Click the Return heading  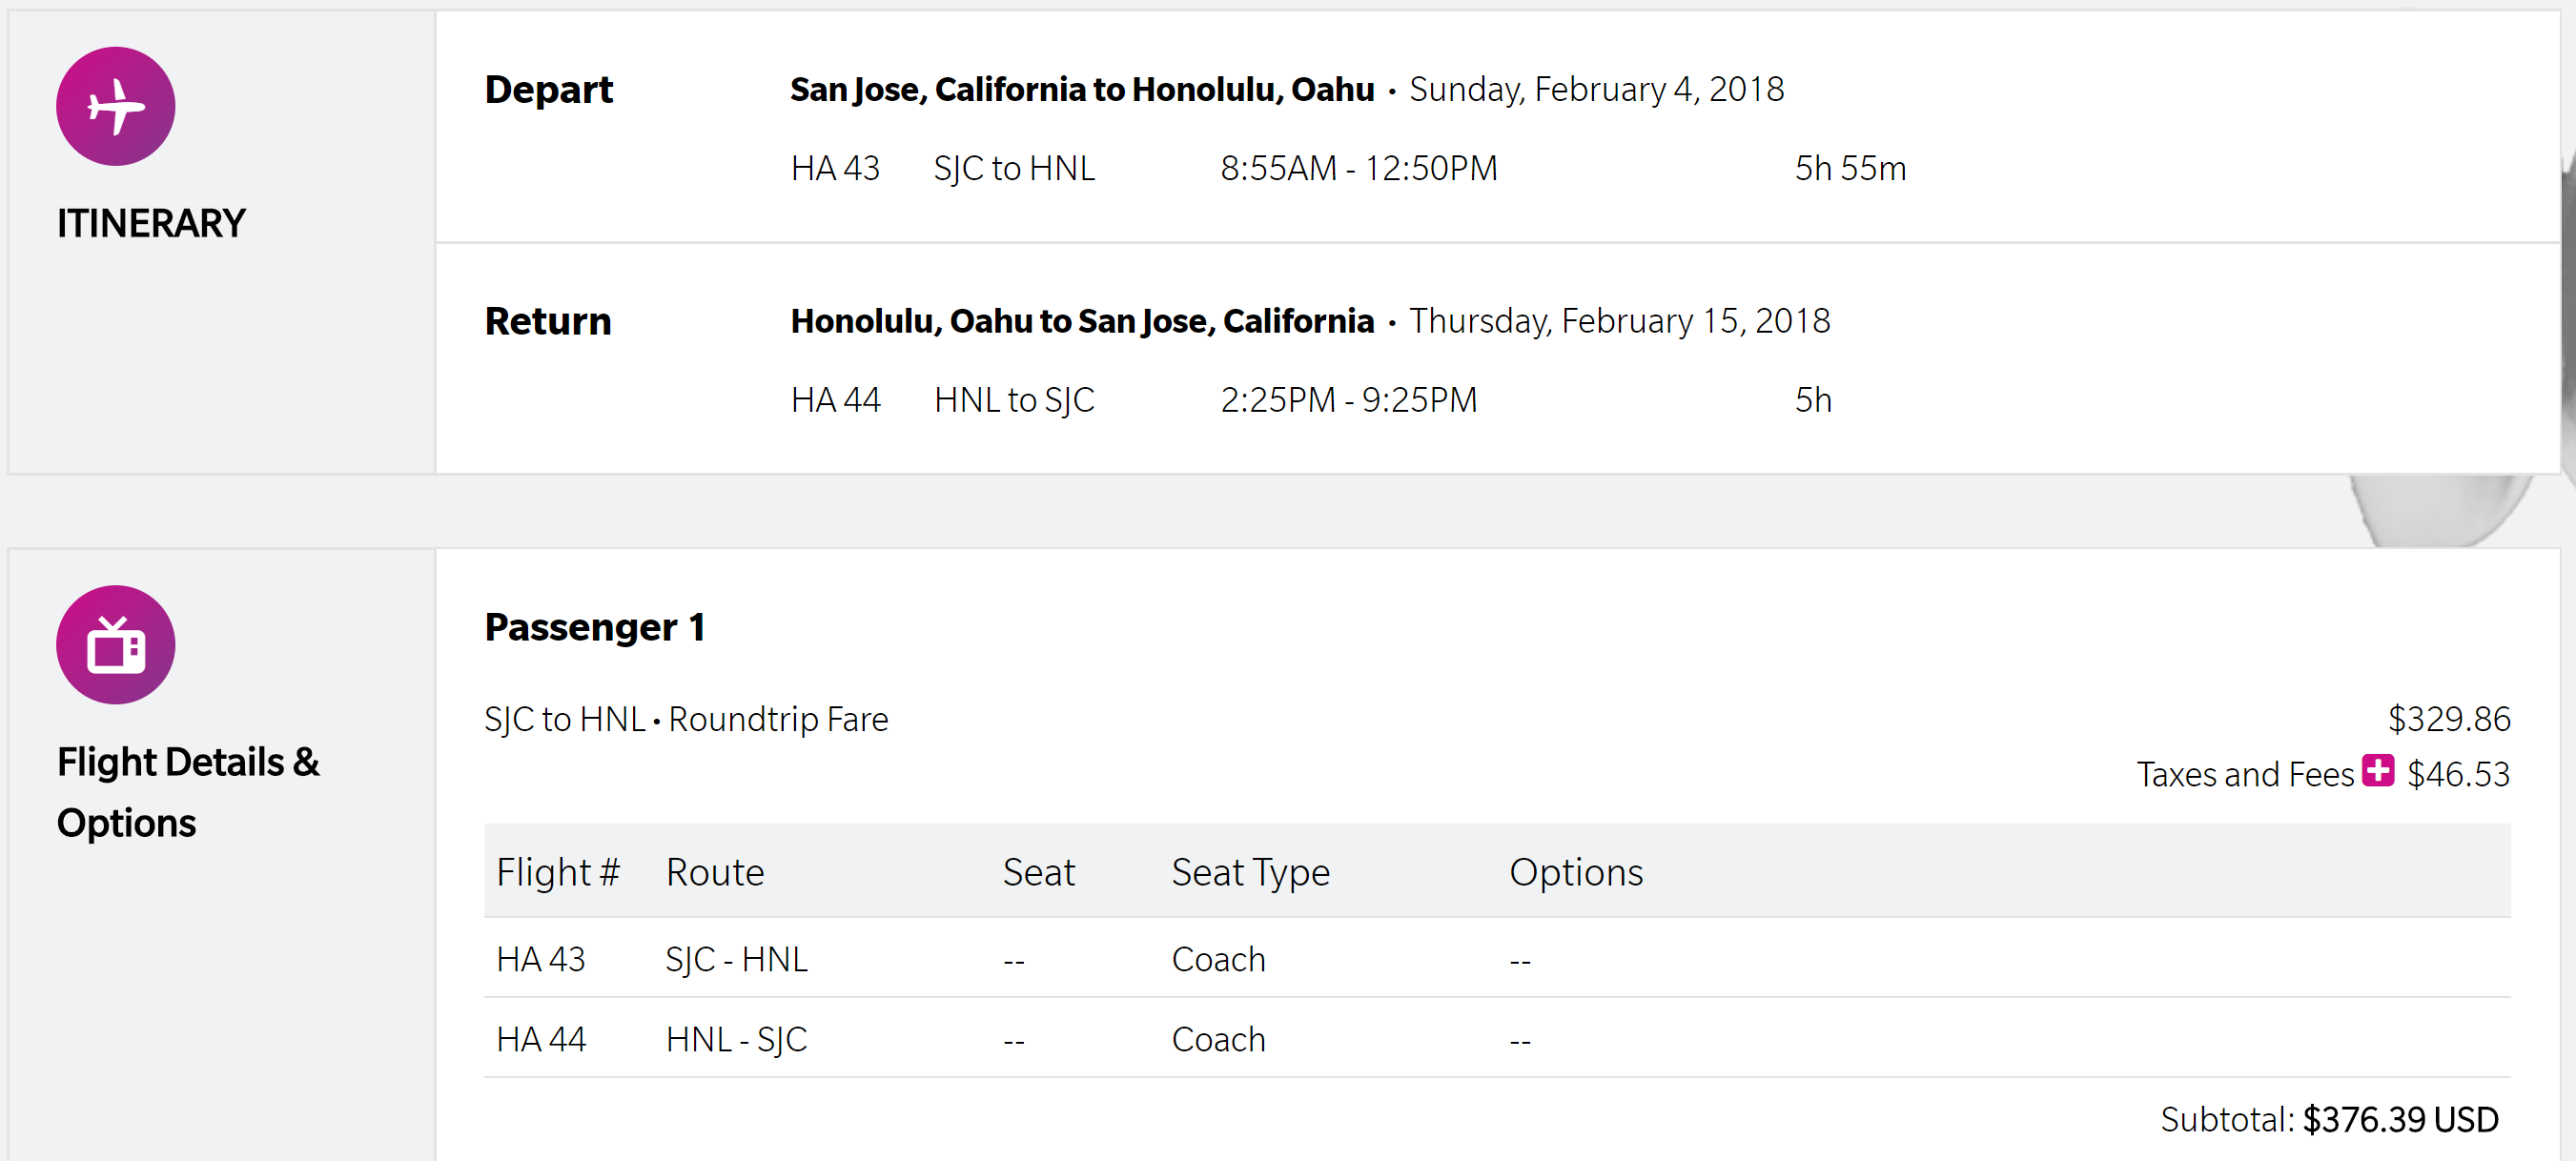547,322
